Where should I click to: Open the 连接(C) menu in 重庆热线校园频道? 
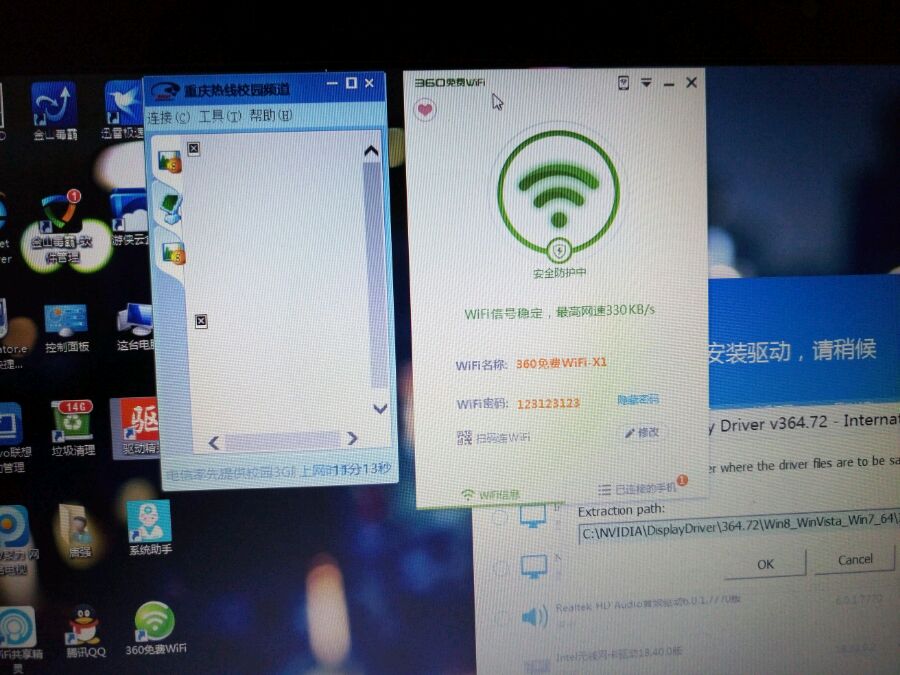[168, 118]
